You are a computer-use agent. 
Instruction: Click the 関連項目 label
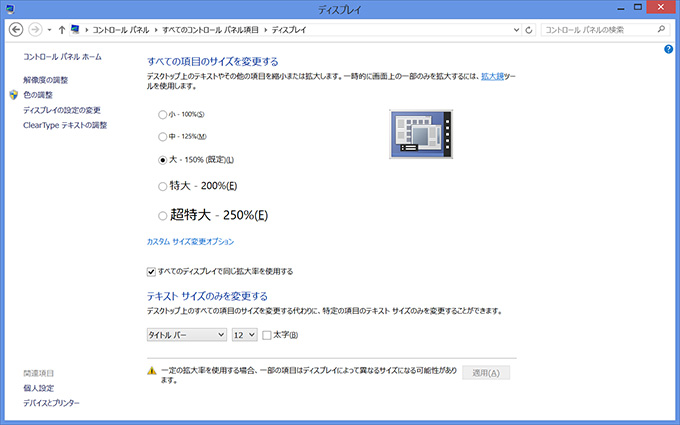(x=39, y=373)
